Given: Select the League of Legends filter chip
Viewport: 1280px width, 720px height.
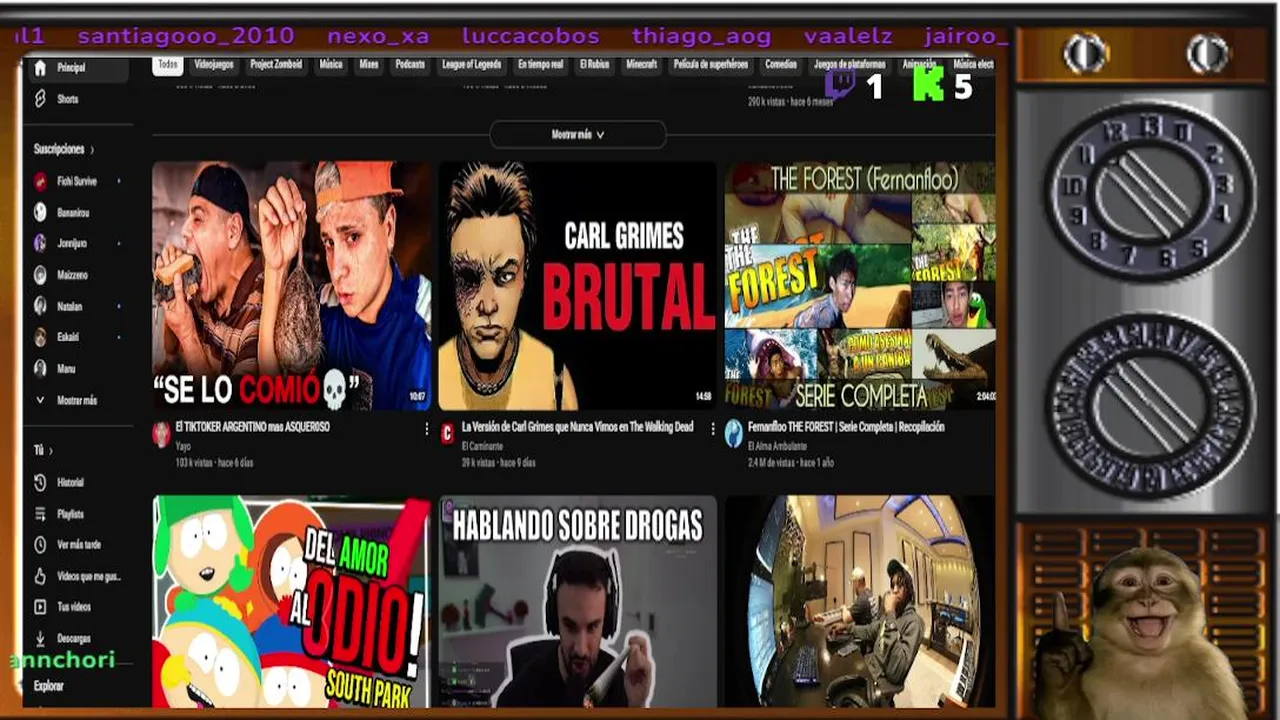Looking at the screenshot, I should tap(472, 64).
